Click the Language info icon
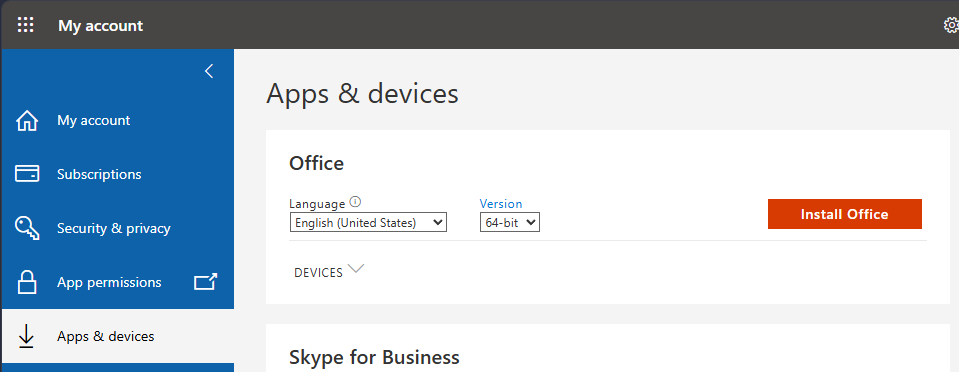The width and height of the screenshot is (959, 372). 356,202
